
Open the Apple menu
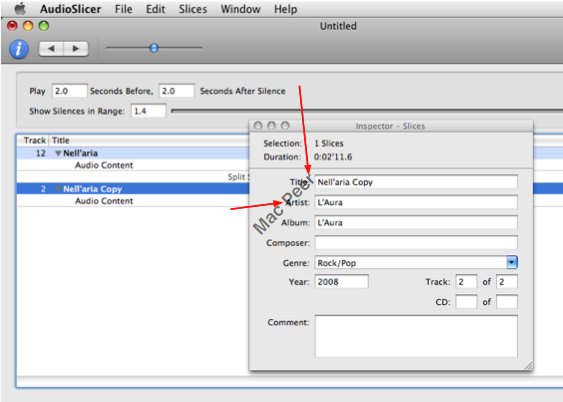coord(20,9)
